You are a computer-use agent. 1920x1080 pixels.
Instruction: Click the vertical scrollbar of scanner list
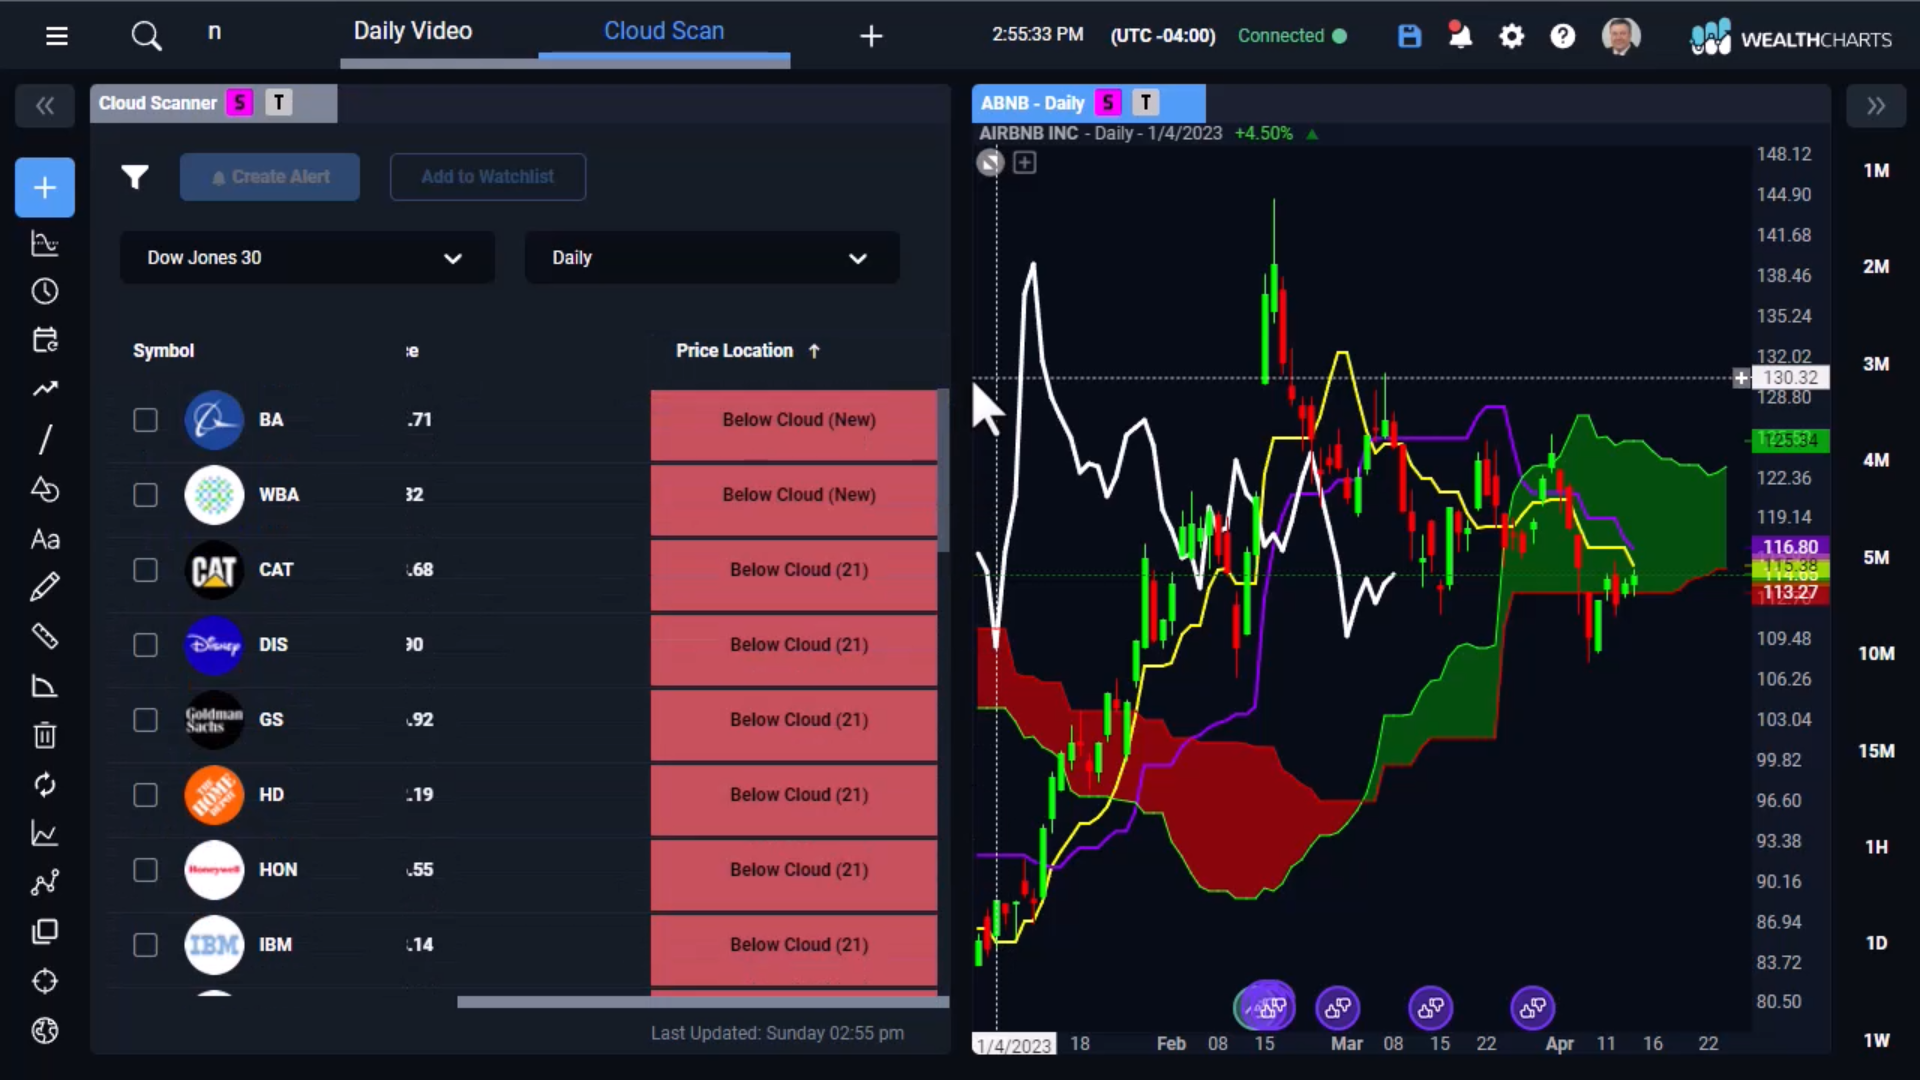(943, 470)
